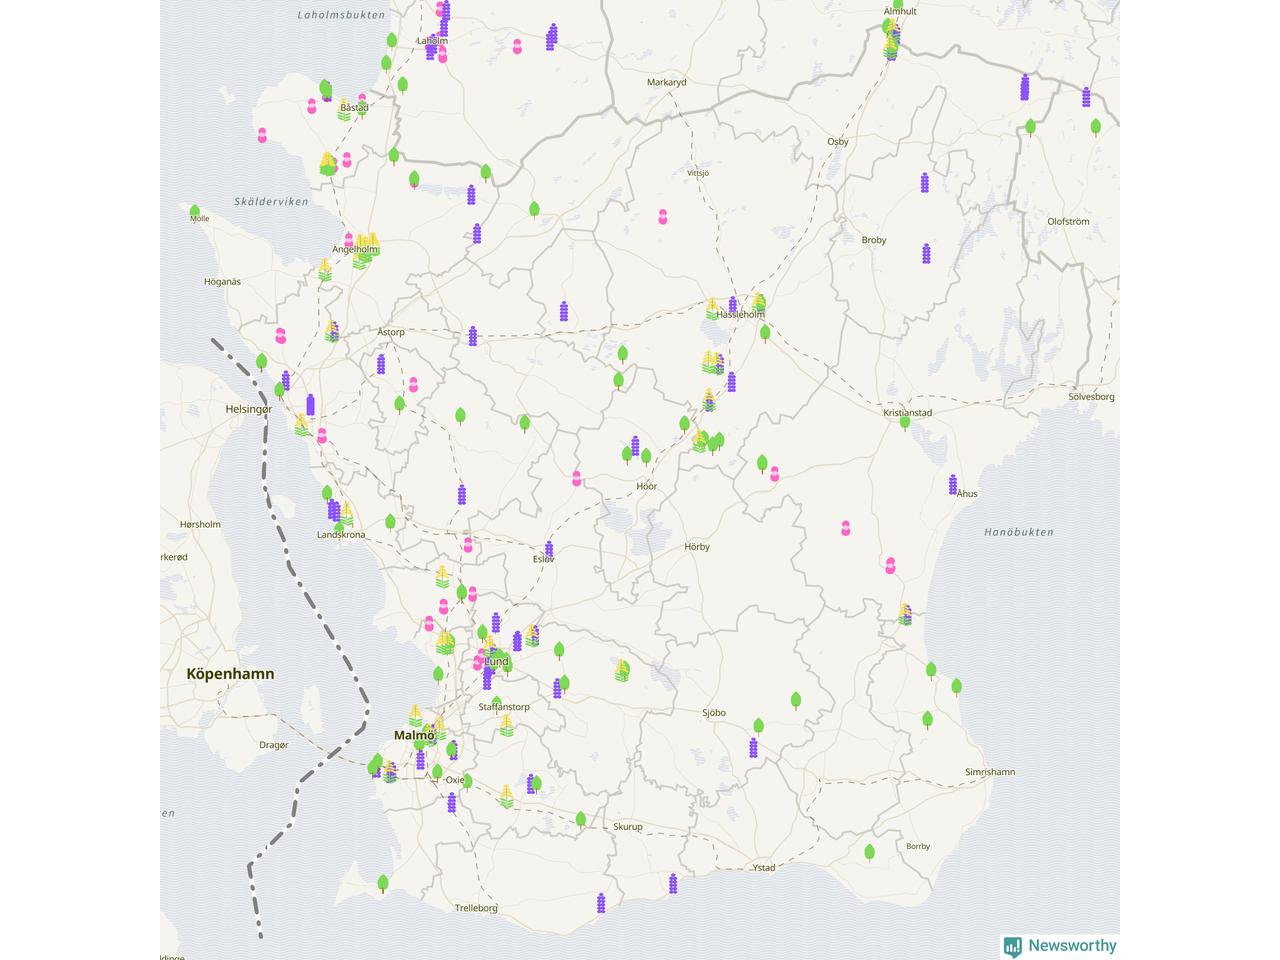The image size is (1280, 960).
Task: Select the Ystad place label
Action: [x=764, y=867]
